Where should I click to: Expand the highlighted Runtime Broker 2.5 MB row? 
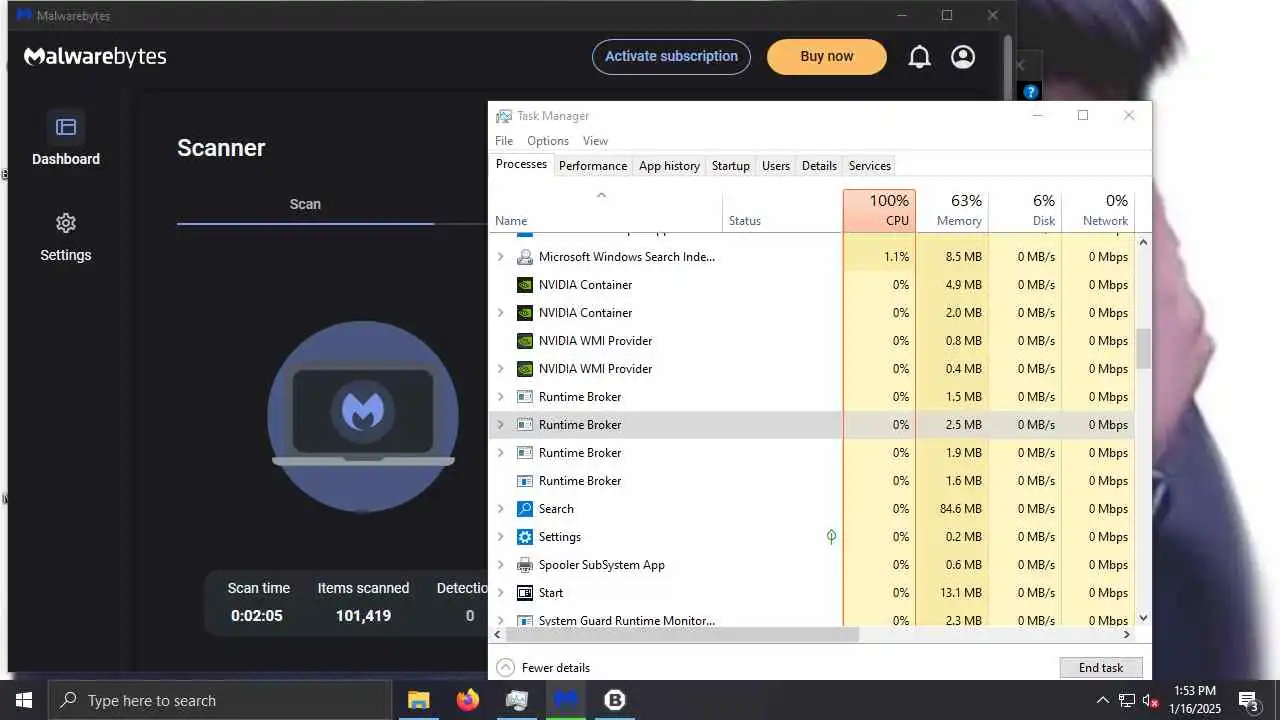[x=501, y=425]
